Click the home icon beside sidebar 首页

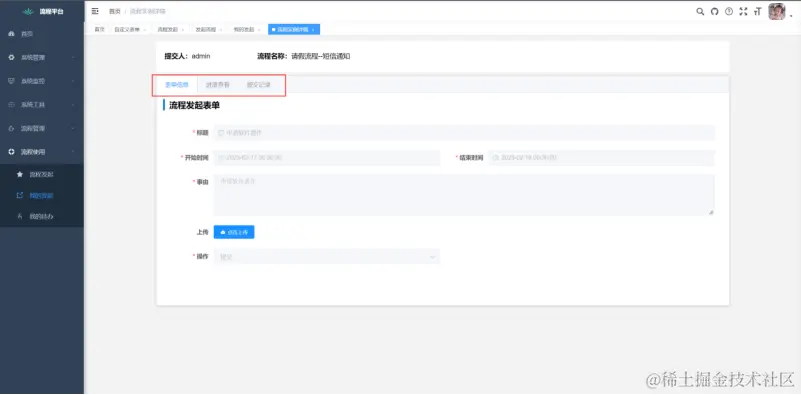pyautogui.click(x=12, y=34)
